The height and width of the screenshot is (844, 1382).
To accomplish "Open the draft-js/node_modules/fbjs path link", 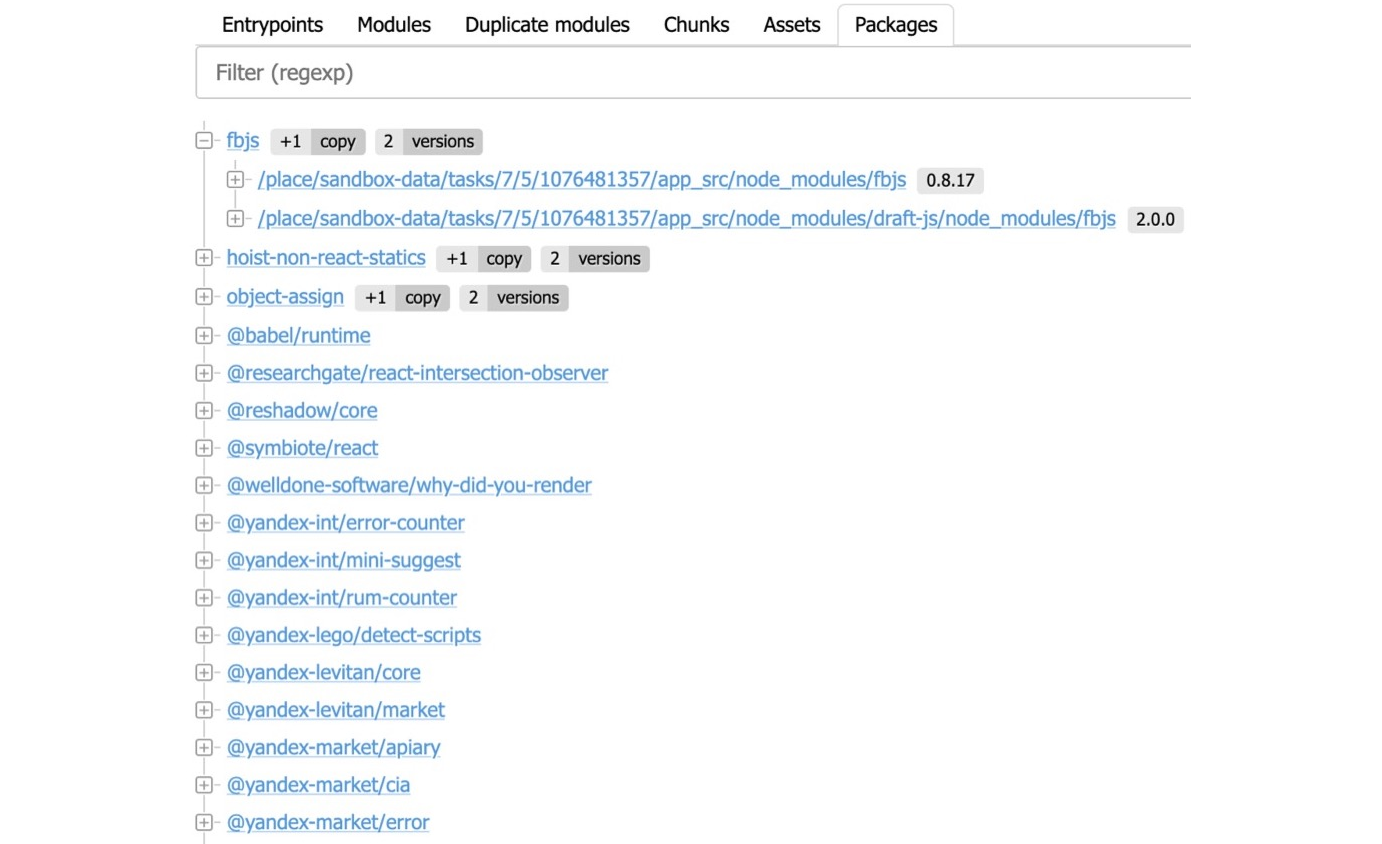I will tap(687, 219).
